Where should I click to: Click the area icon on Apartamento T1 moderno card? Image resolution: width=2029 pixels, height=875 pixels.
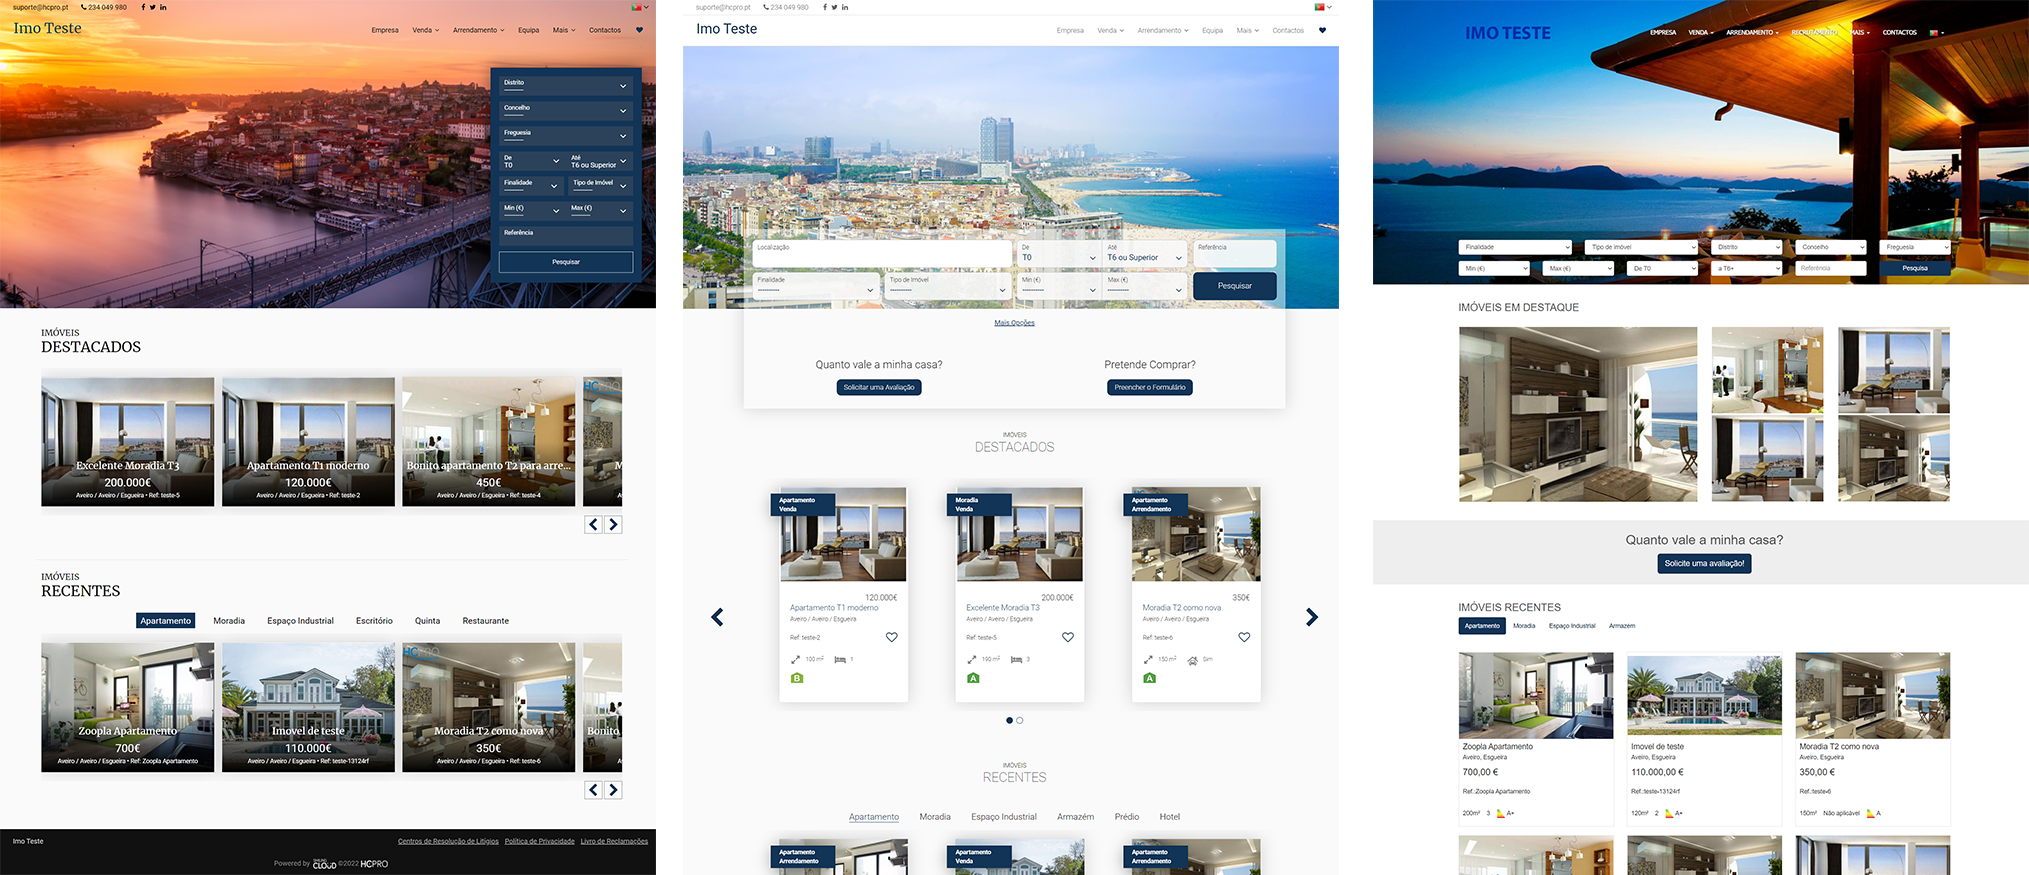coord(795,660)
